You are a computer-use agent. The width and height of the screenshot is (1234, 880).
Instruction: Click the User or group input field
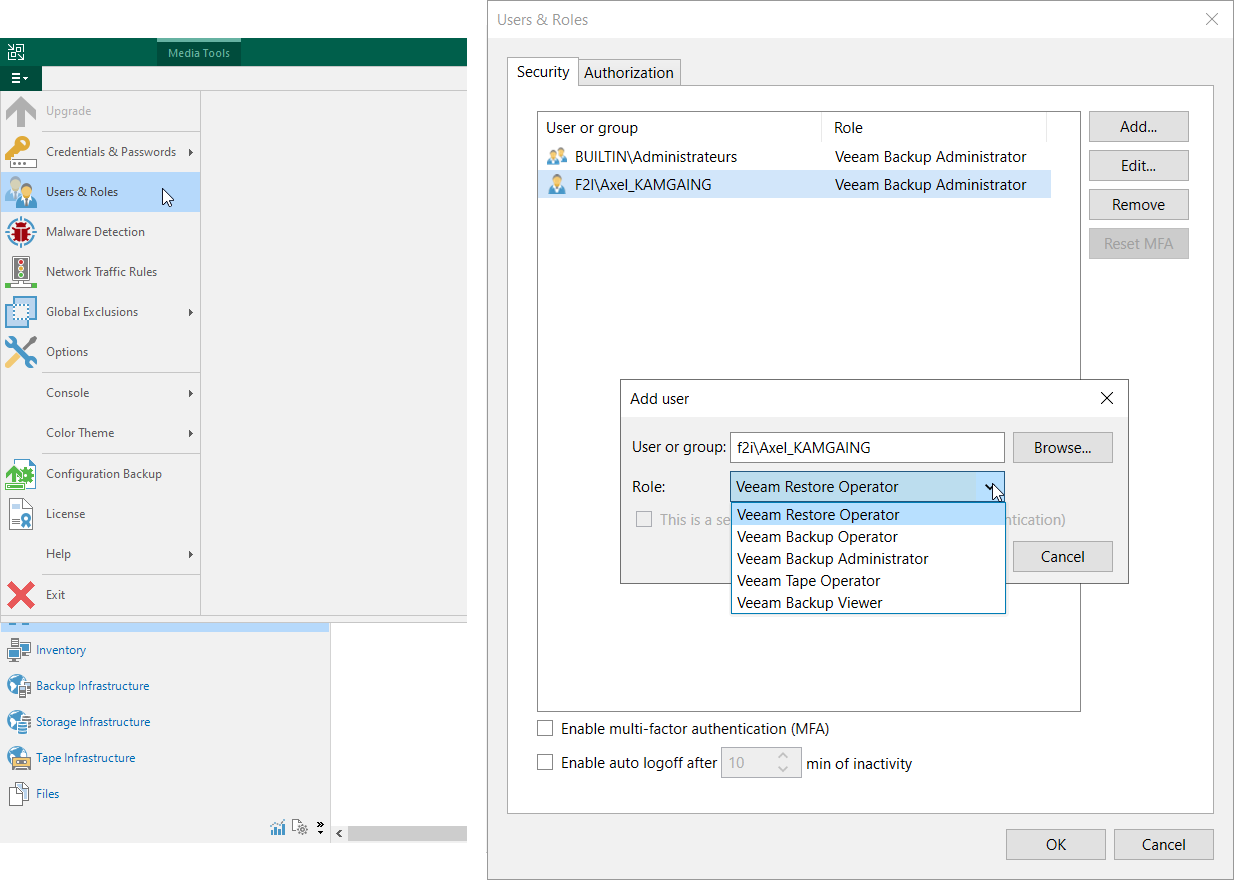click(867, 448)
